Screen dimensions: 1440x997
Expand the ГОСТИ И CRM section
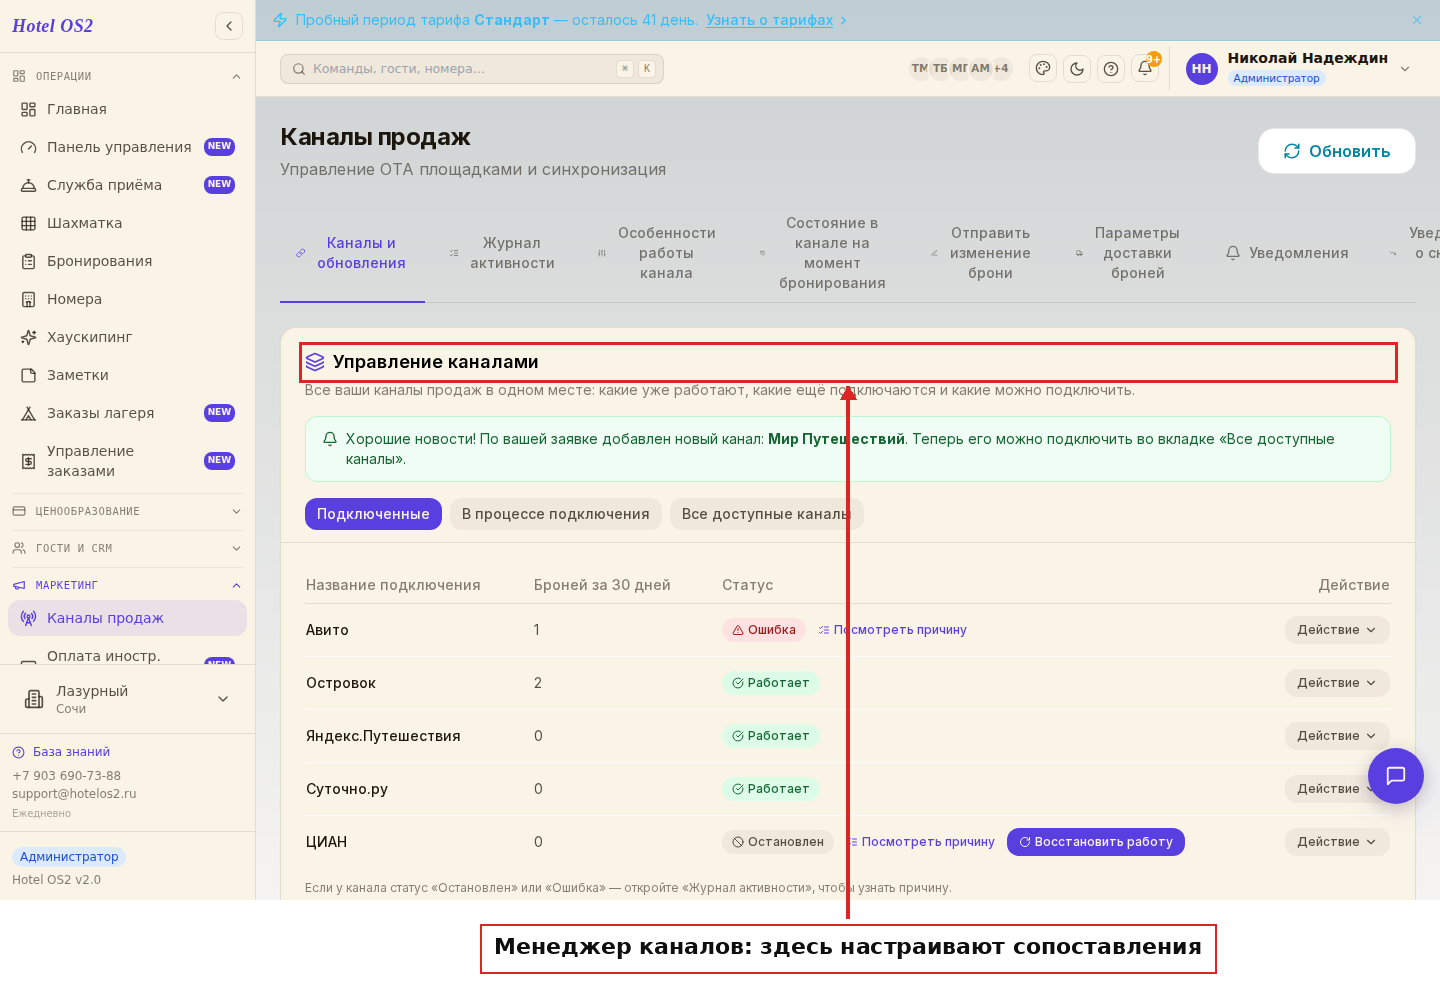point(127,548)
